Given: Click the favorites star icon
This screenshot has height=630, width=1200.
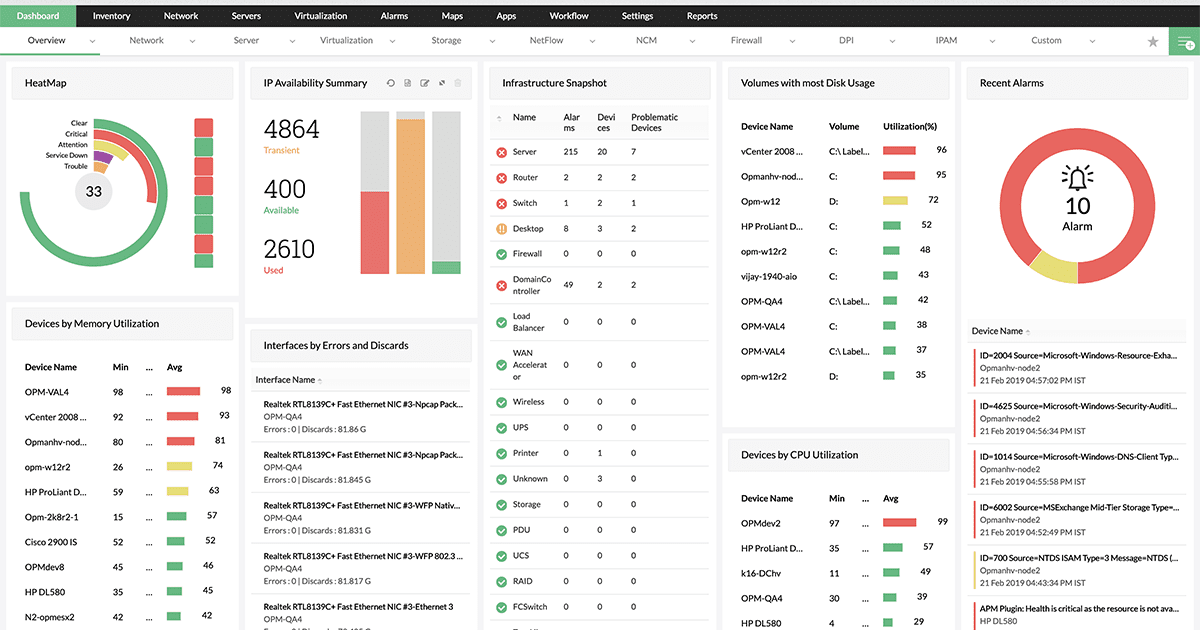Looking at the screenshot, I should click(x=1153, y=42).
